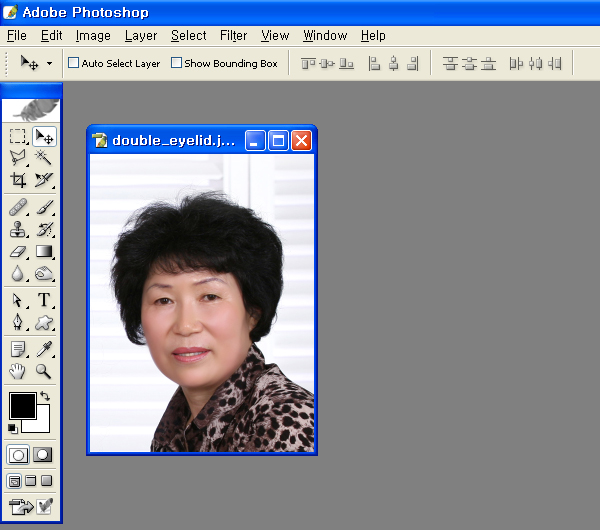Click Align Top Edges button
The height and width of the screenshot is (530, 600).
(308, 64)
